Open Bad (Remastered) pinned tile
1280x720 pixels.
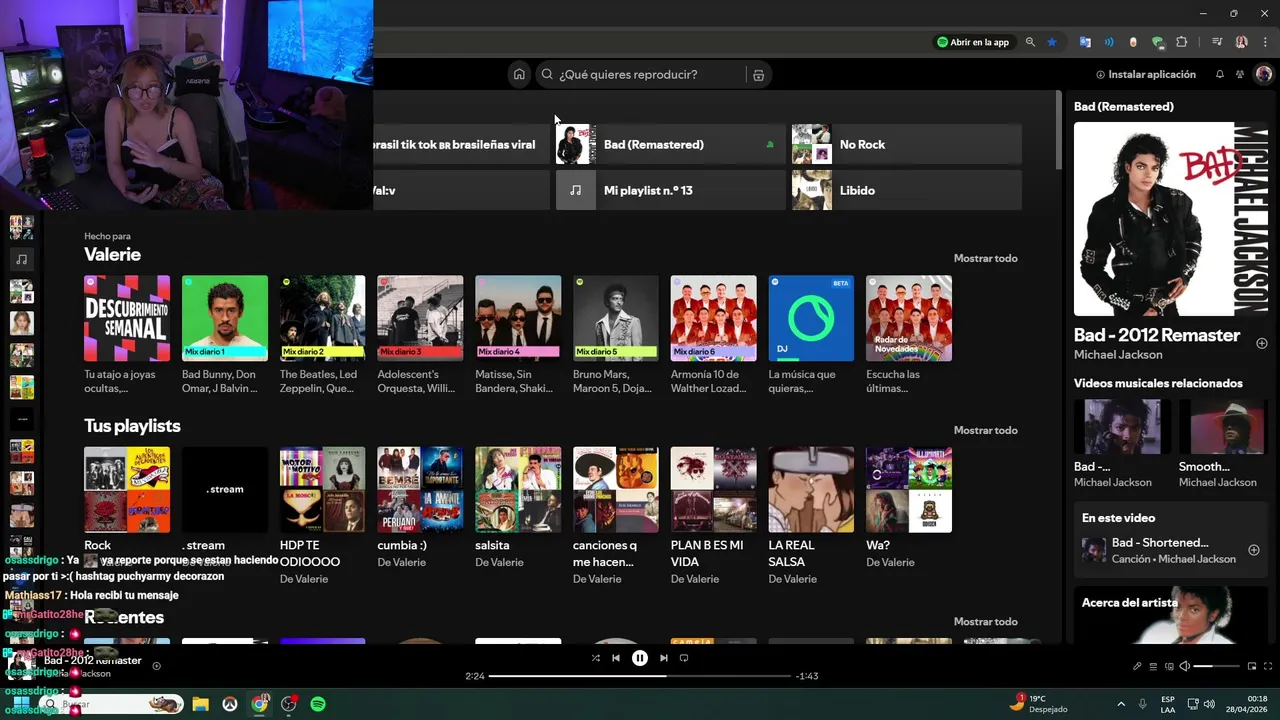click(x=670, y=144)
